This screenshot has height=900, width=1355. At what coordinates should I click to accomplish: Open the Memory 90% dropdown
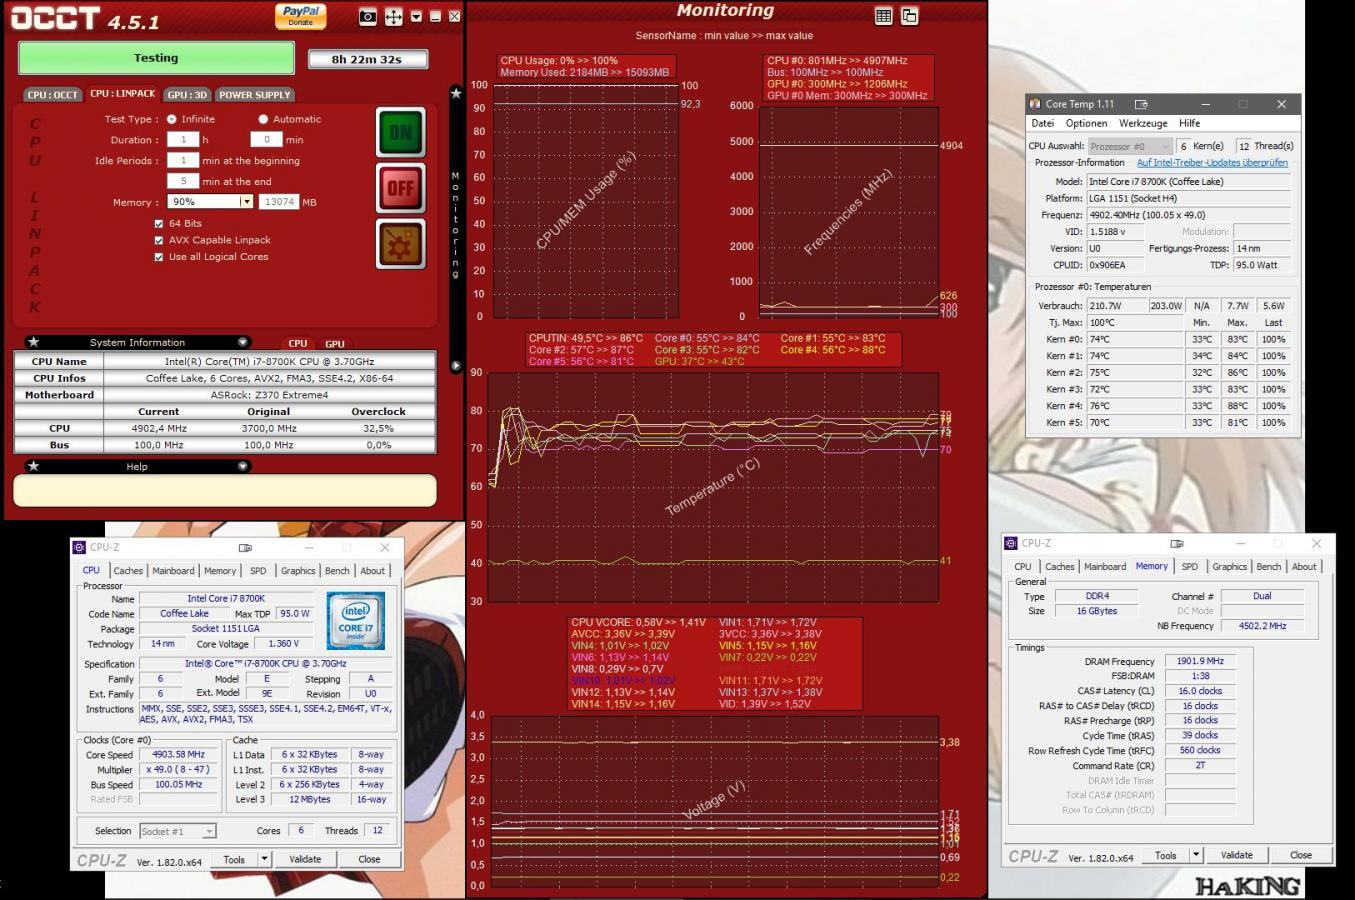[246, 202]
